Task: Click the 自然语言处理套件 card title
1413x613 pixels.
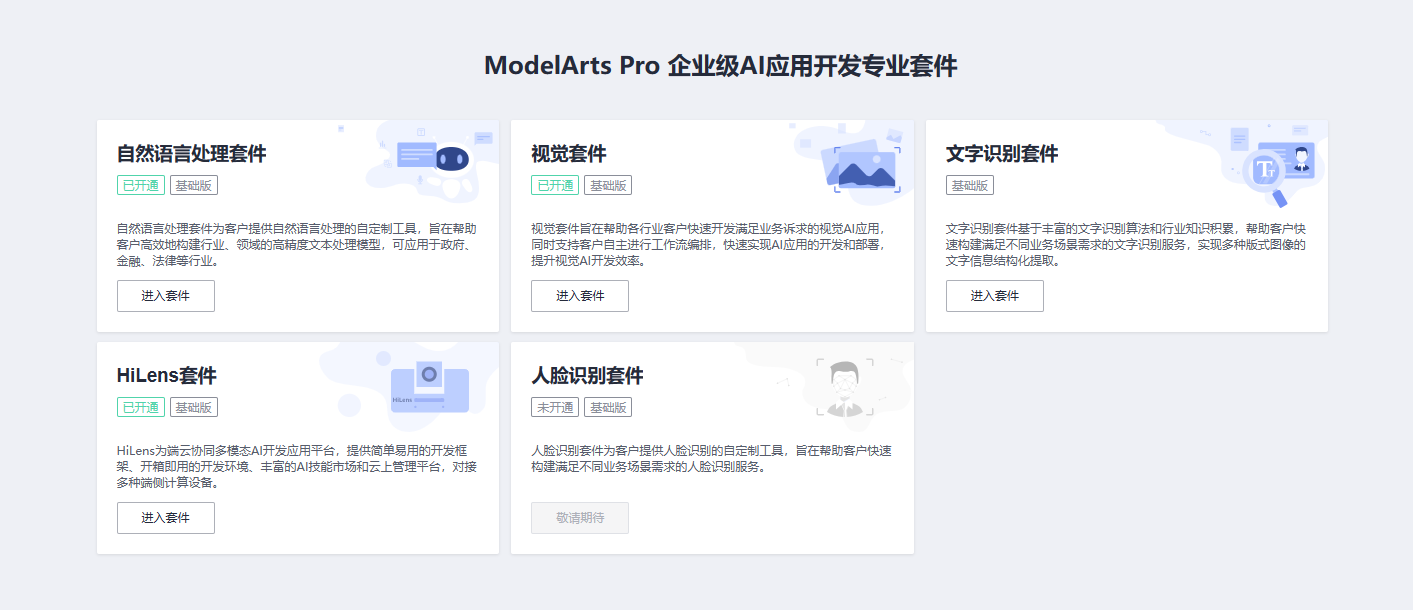Action: (x=192, y=154)
